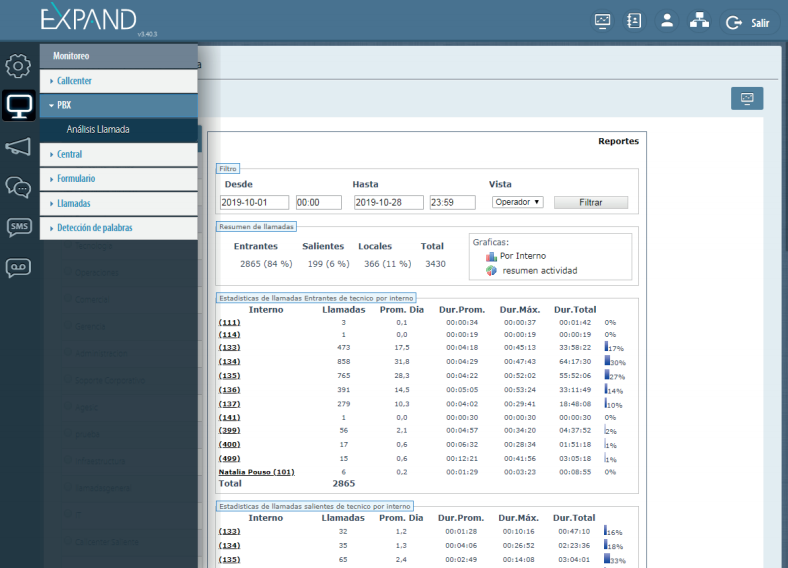Open the resumen actividad pie chart icon
Screen dimensions: 788x568
pyautogui.click(x=491, y=271)
